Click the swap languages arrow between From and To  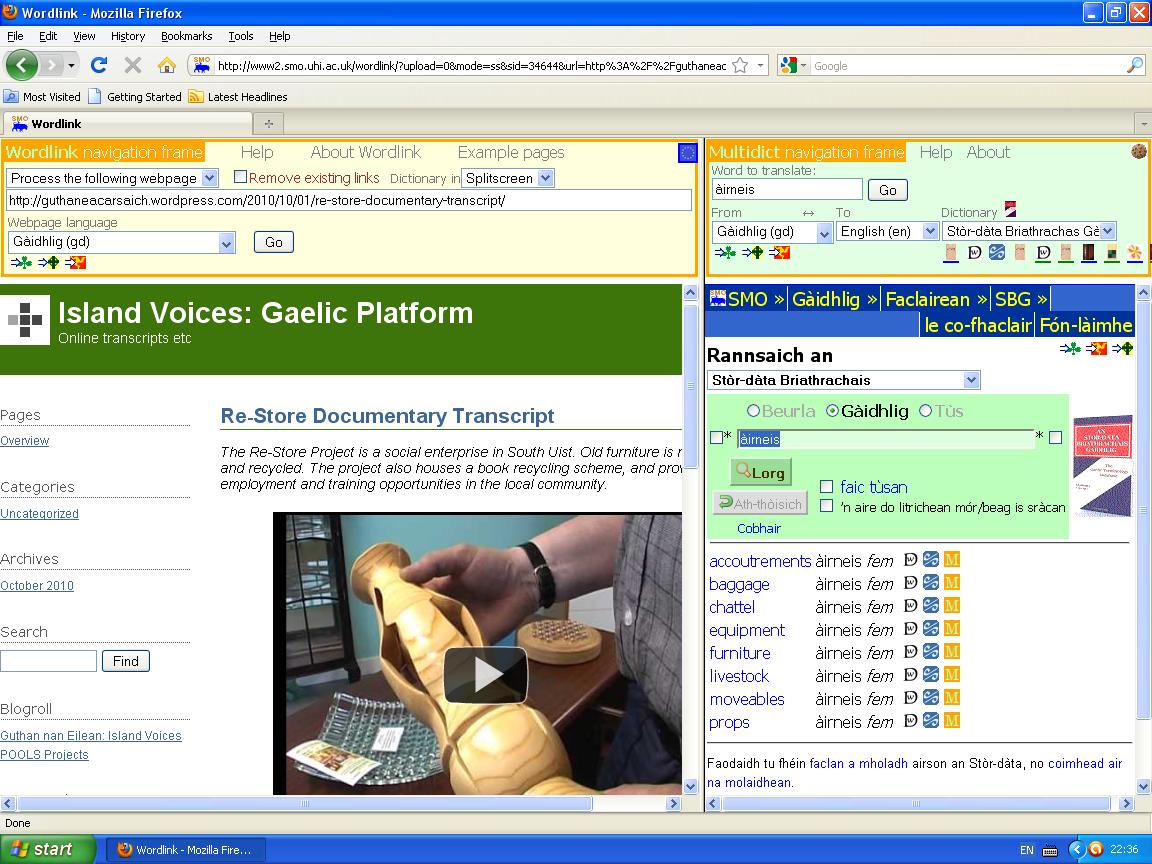pyautogui.click(x=808, y=213)
